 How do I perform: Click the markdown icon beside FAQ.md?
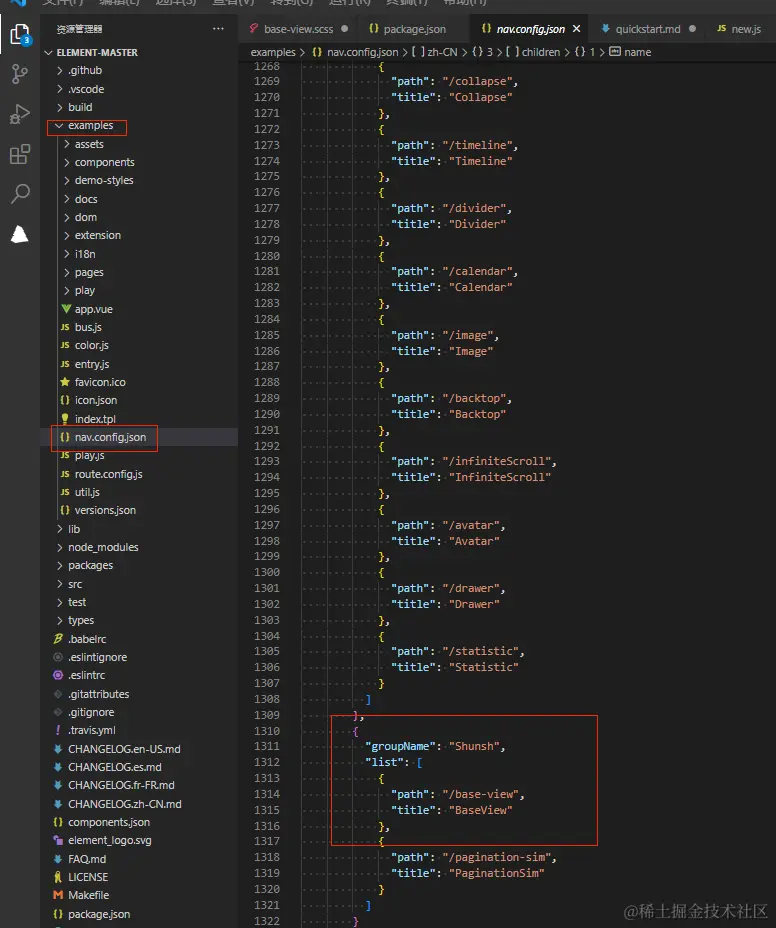[58, 859]
